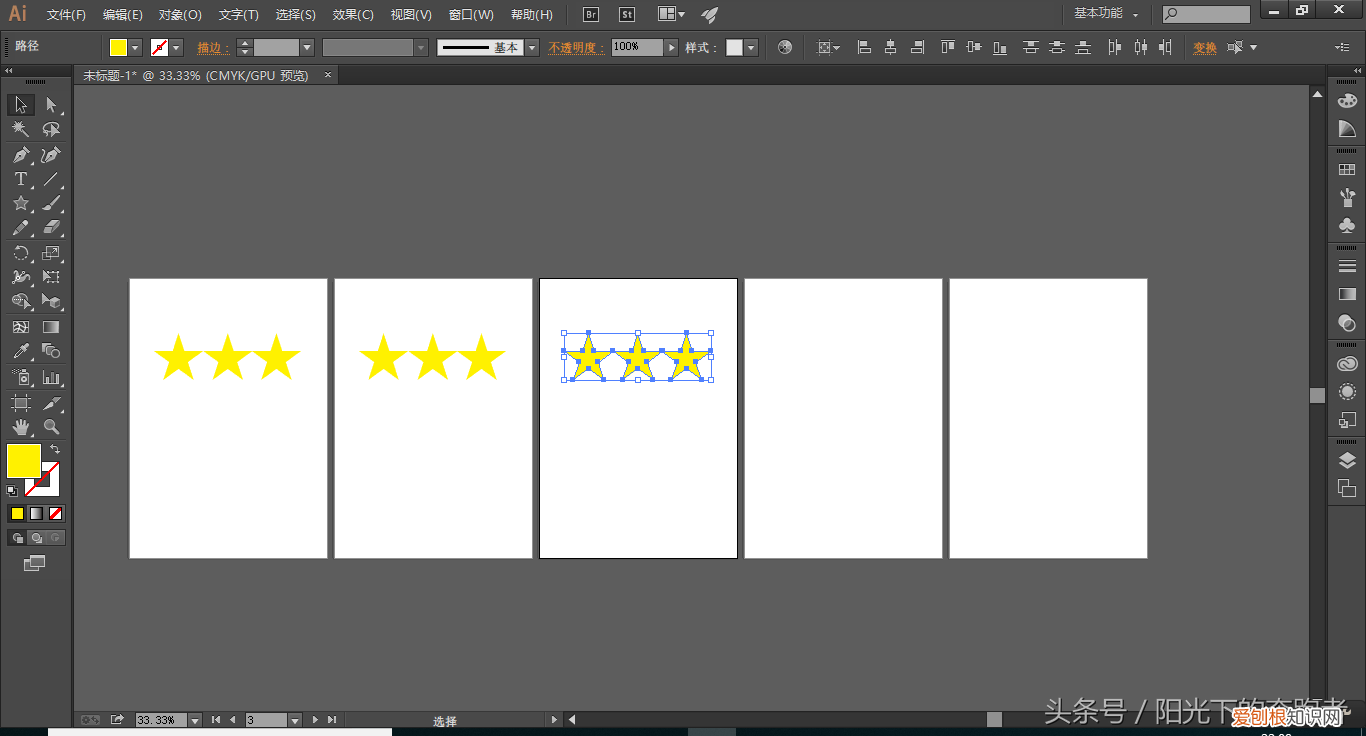Image resolution: width=1366 pixels, height=736 pixels.
Task: Activate the Eyedropper tool
Action: click(20, 351)
